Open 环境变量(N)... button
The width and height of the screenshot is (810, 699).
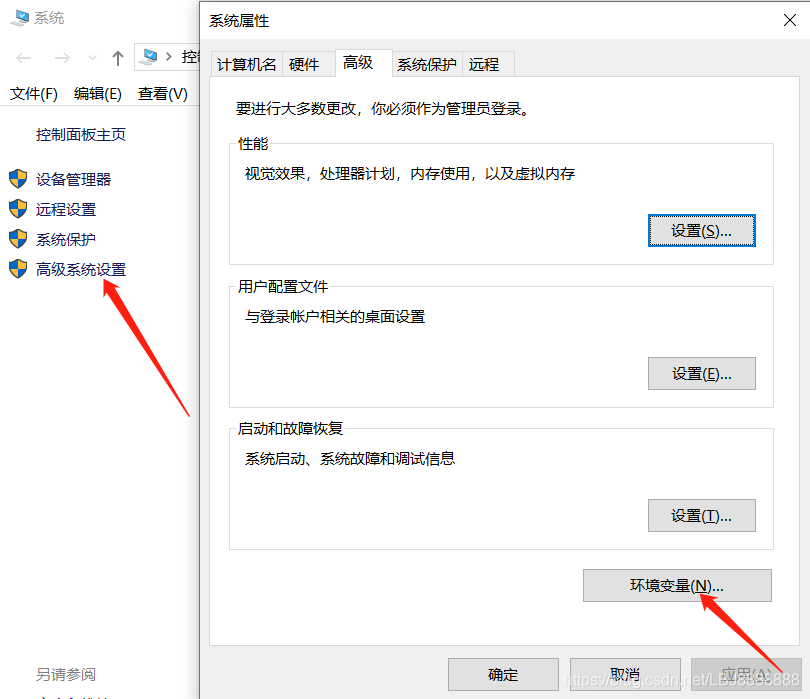pos(677,586)
